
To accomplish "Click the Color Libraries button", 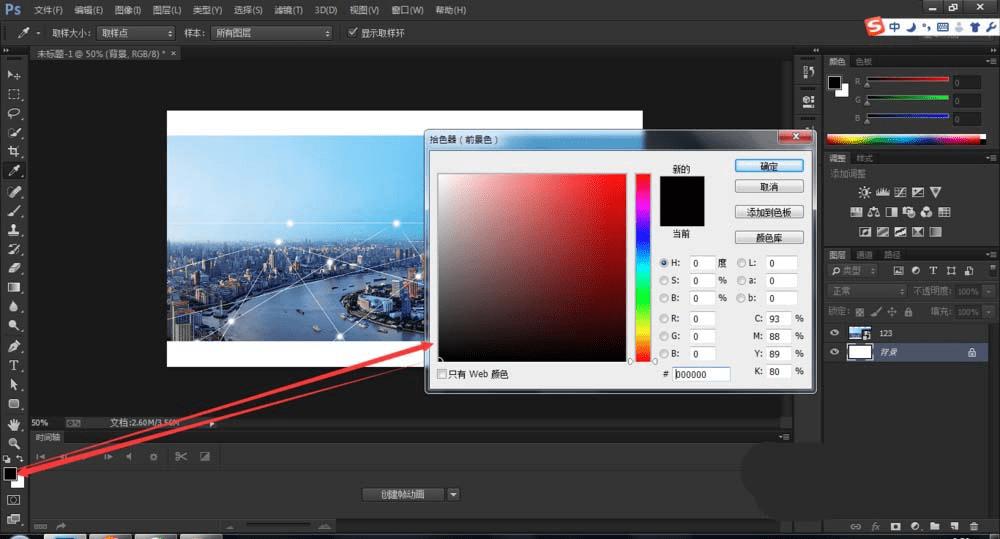I will pos(769,237).
